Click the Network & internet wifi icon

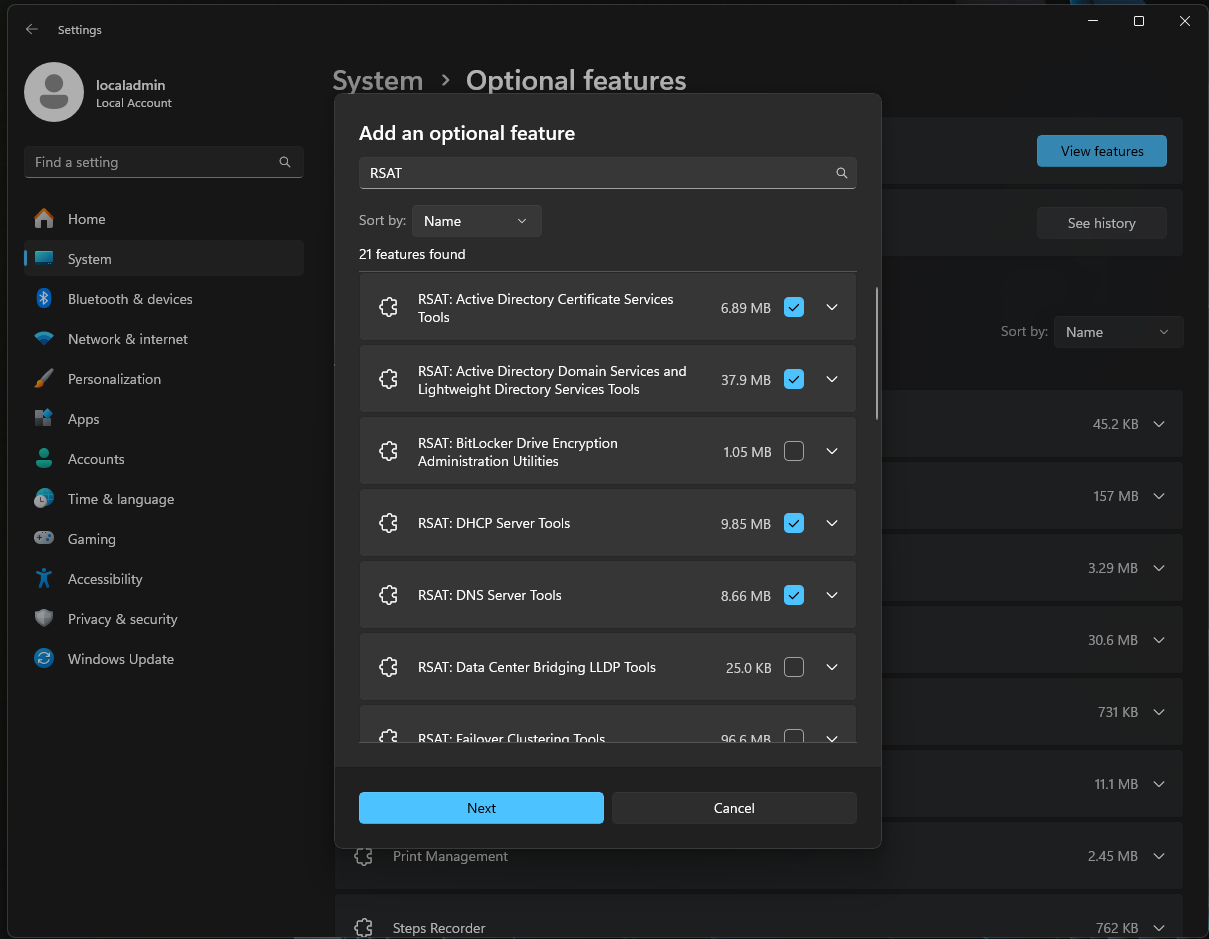click(44, 339)
